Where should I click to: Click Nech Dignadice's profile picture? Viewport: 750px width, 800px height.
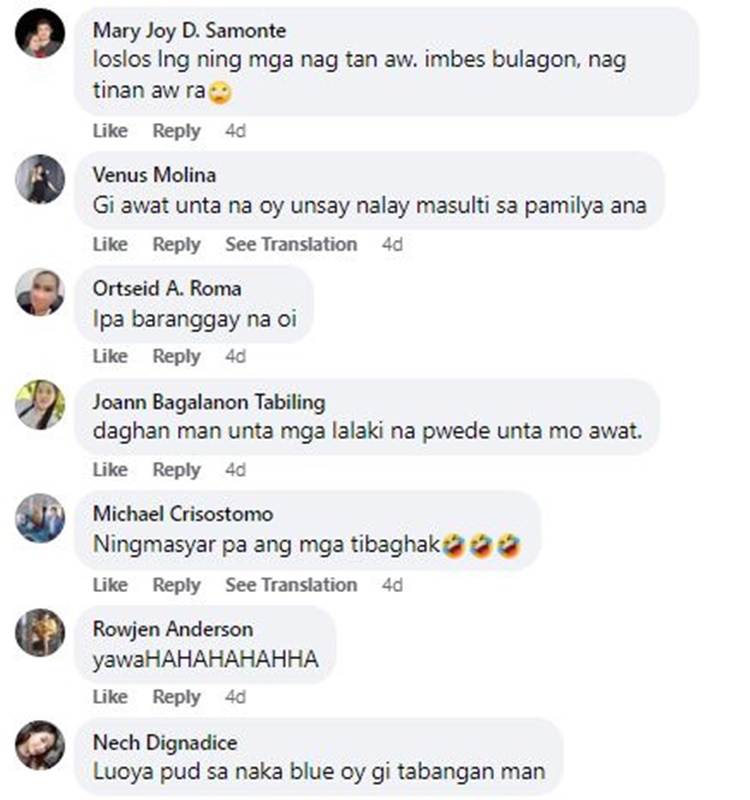[40, 745]
